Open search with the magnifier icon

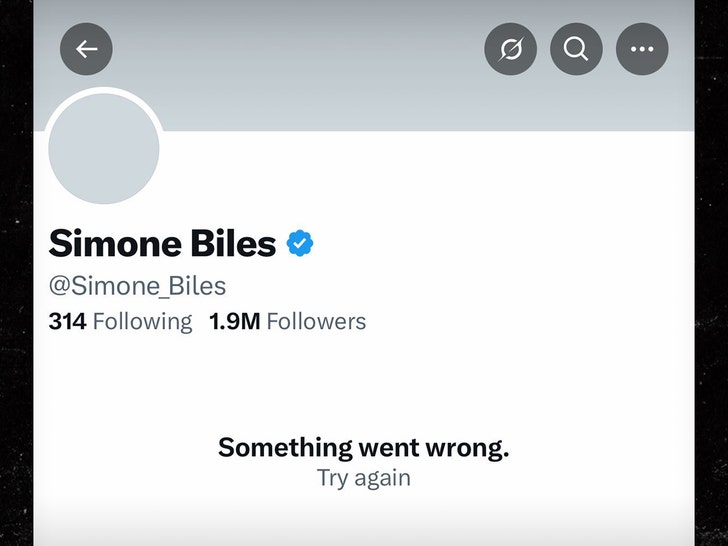576,48
